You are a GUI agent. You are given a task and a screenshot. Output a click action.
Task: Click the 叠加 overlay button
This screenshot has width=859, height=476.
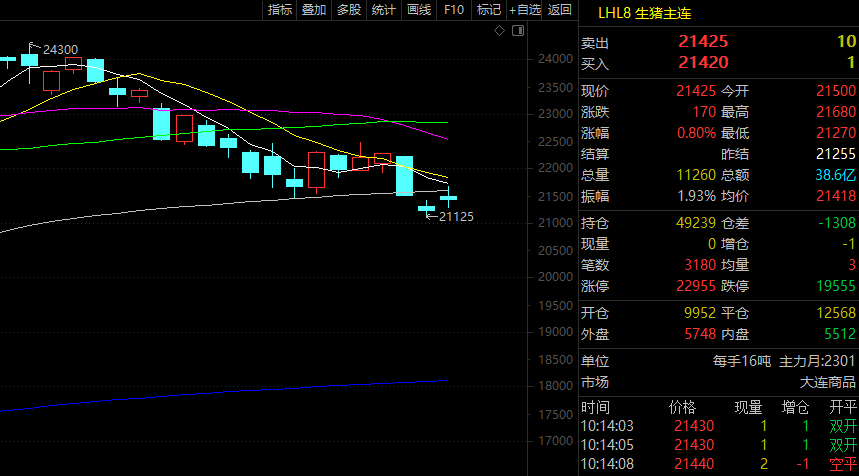point(314,10)
